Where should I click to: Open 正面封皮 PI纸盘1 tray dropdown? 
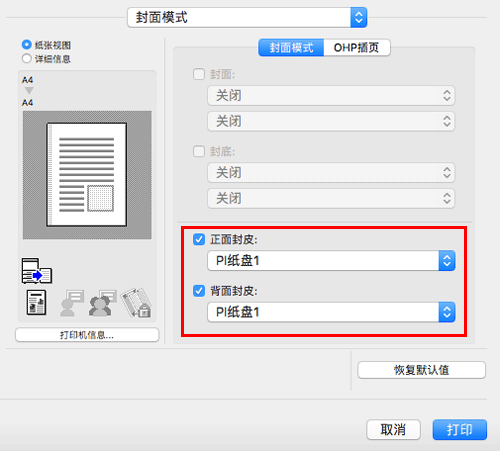coord(331,261)
